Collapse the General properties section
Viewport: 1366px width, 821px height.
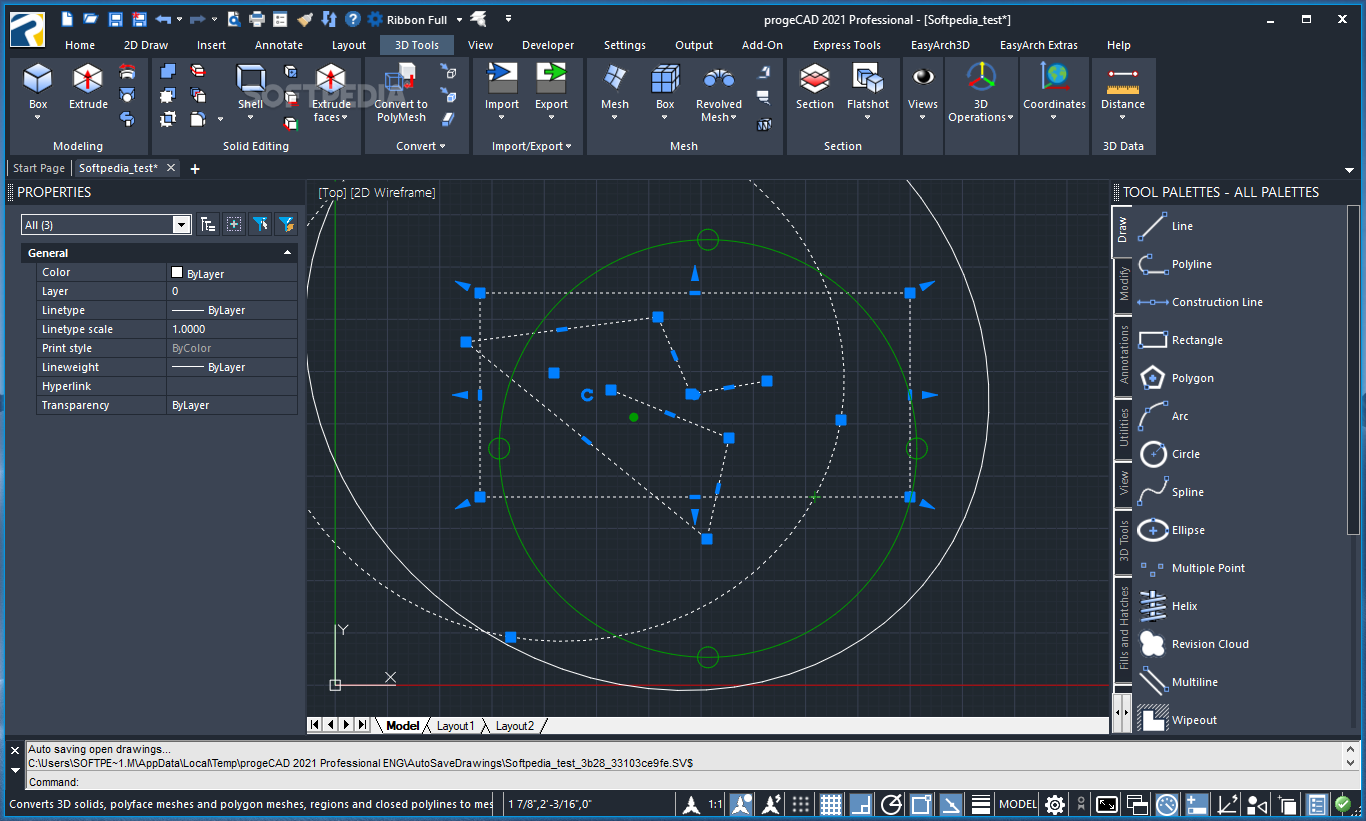[x=288, y=253]
